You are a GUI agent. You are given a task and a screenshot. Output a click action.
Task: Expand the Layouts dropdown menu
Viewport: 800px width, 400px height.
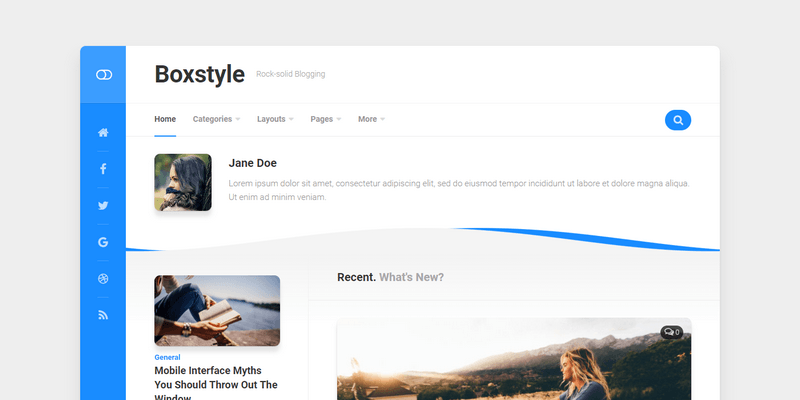point(275,119)
